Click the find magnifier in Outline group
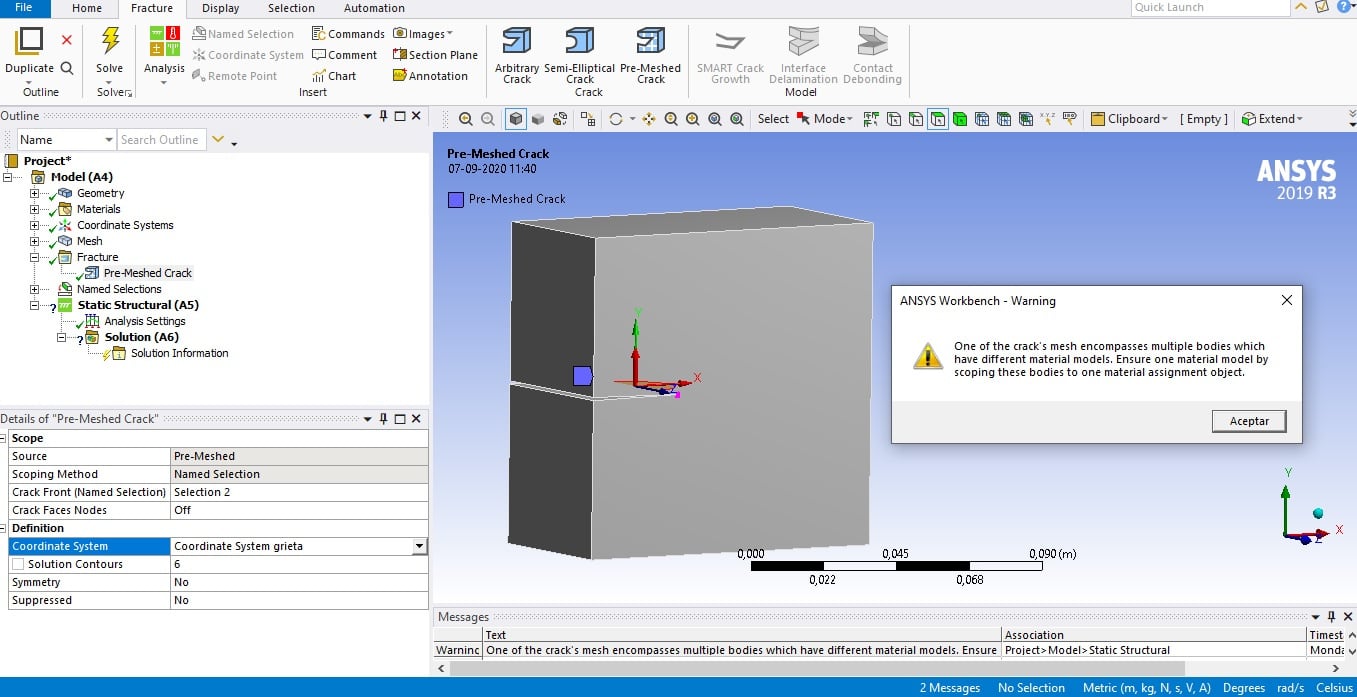Viewport: 1357px width, 697px height. point(67,68)
